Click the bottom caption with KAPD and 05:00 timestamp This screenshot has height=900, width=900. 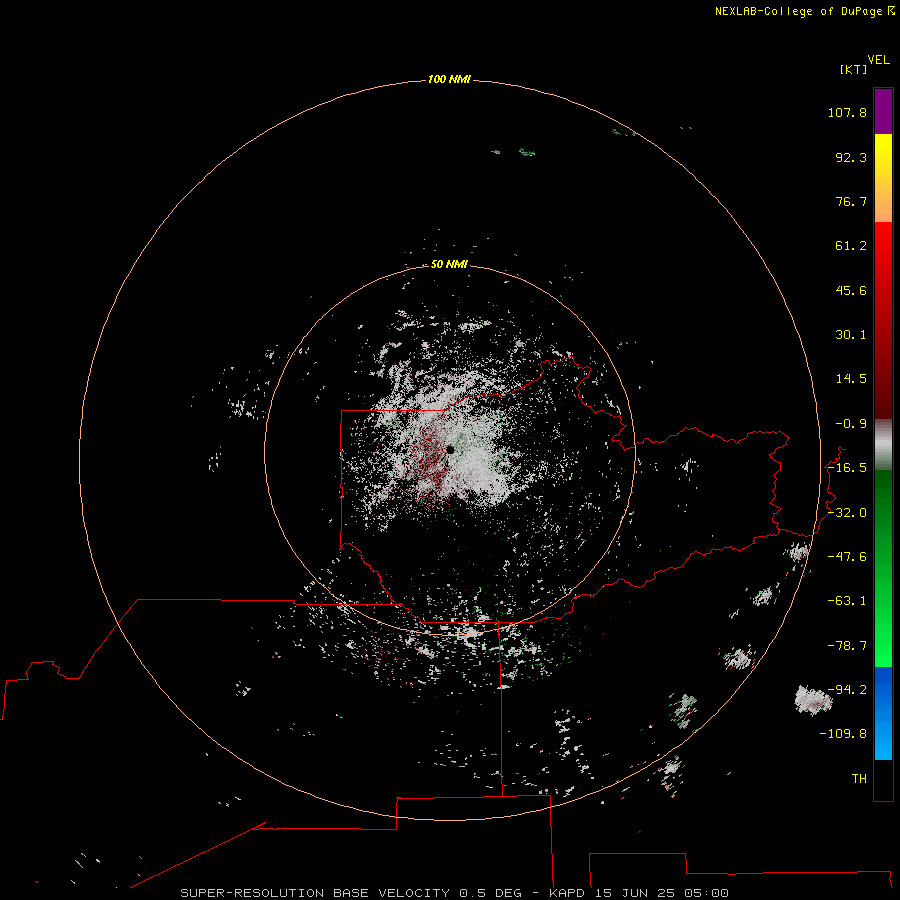(455, 893)
